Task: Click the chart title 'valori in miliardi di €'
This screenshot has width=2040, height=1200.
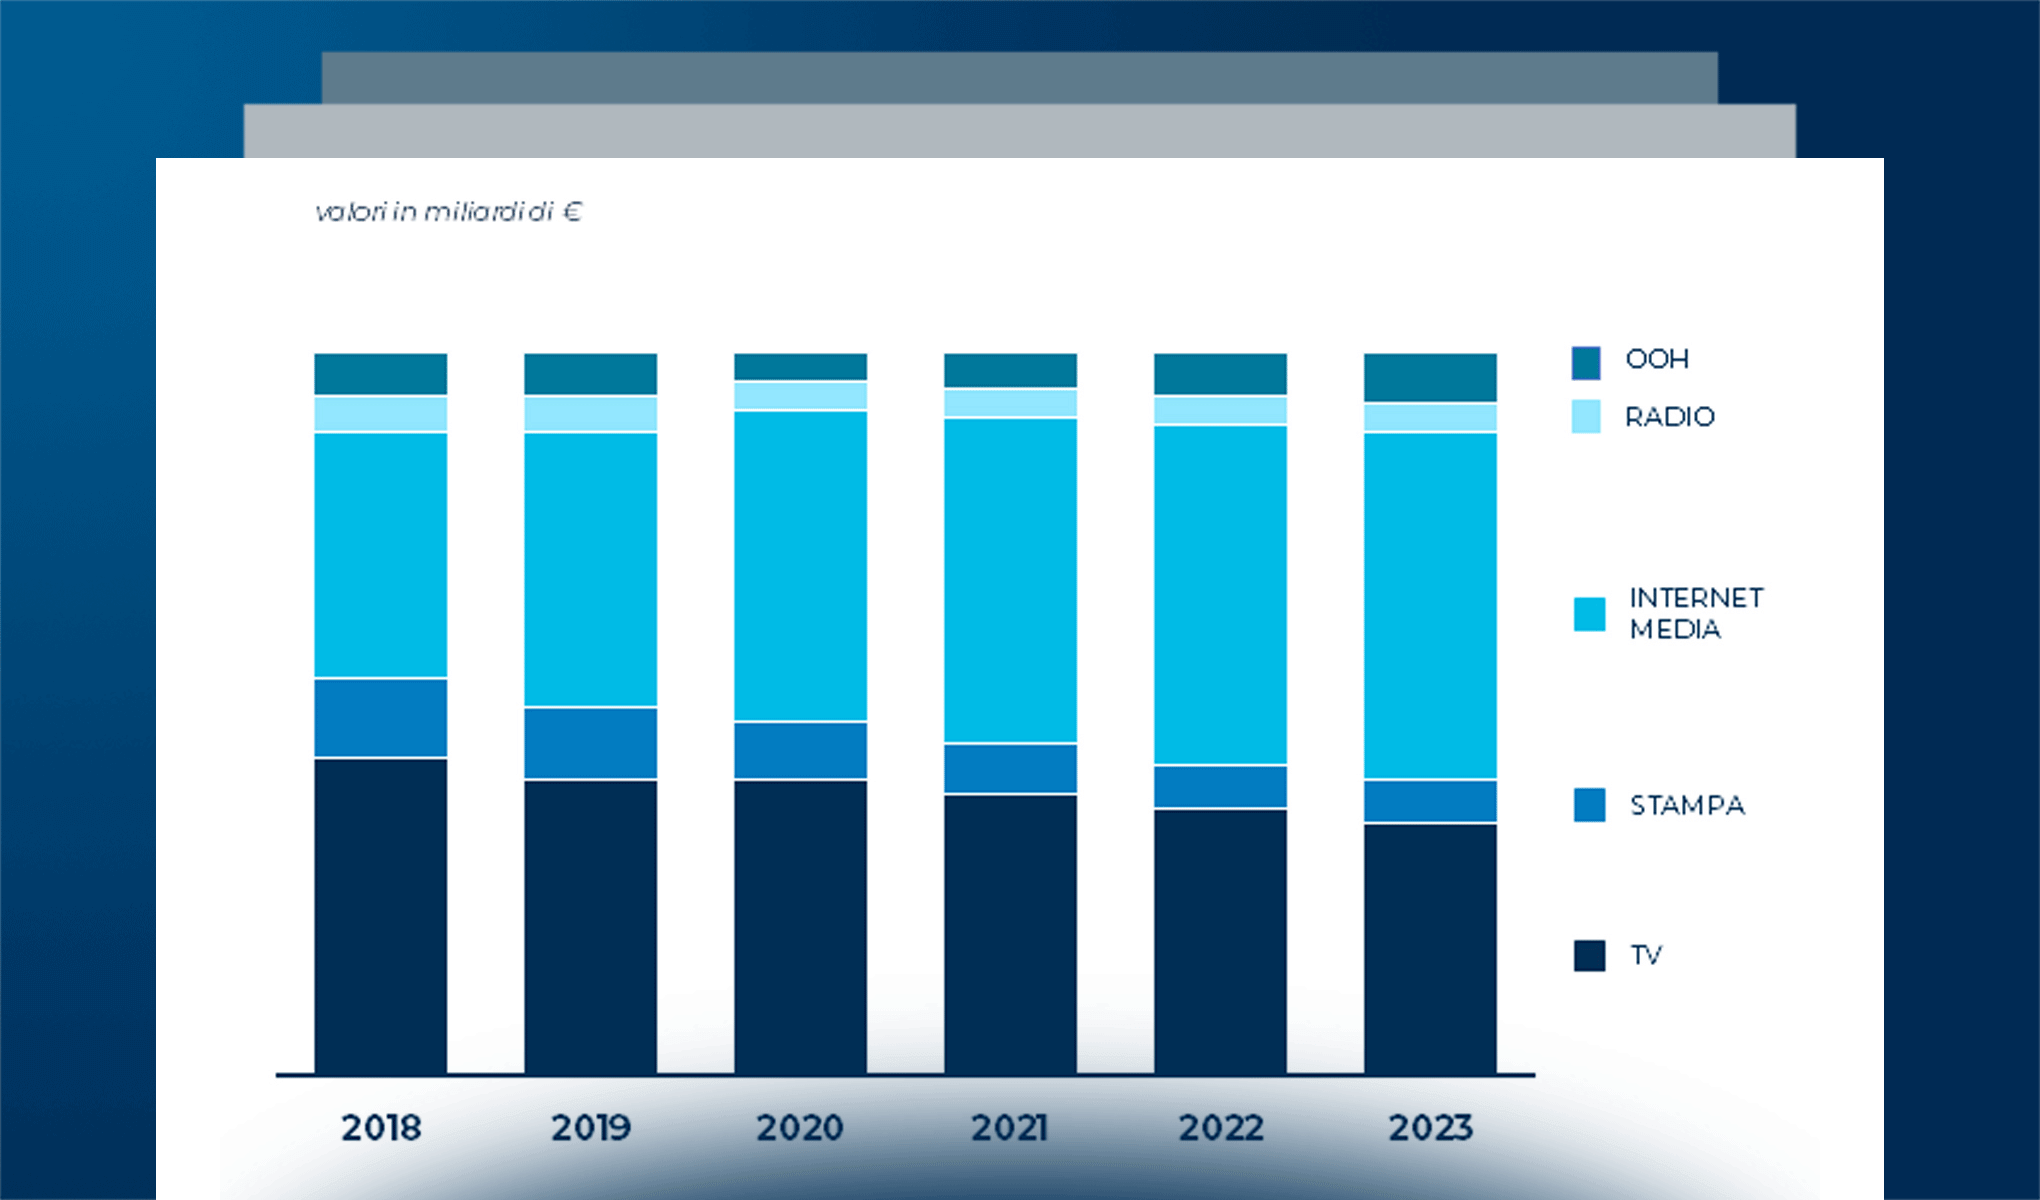Action: (450, 211)
